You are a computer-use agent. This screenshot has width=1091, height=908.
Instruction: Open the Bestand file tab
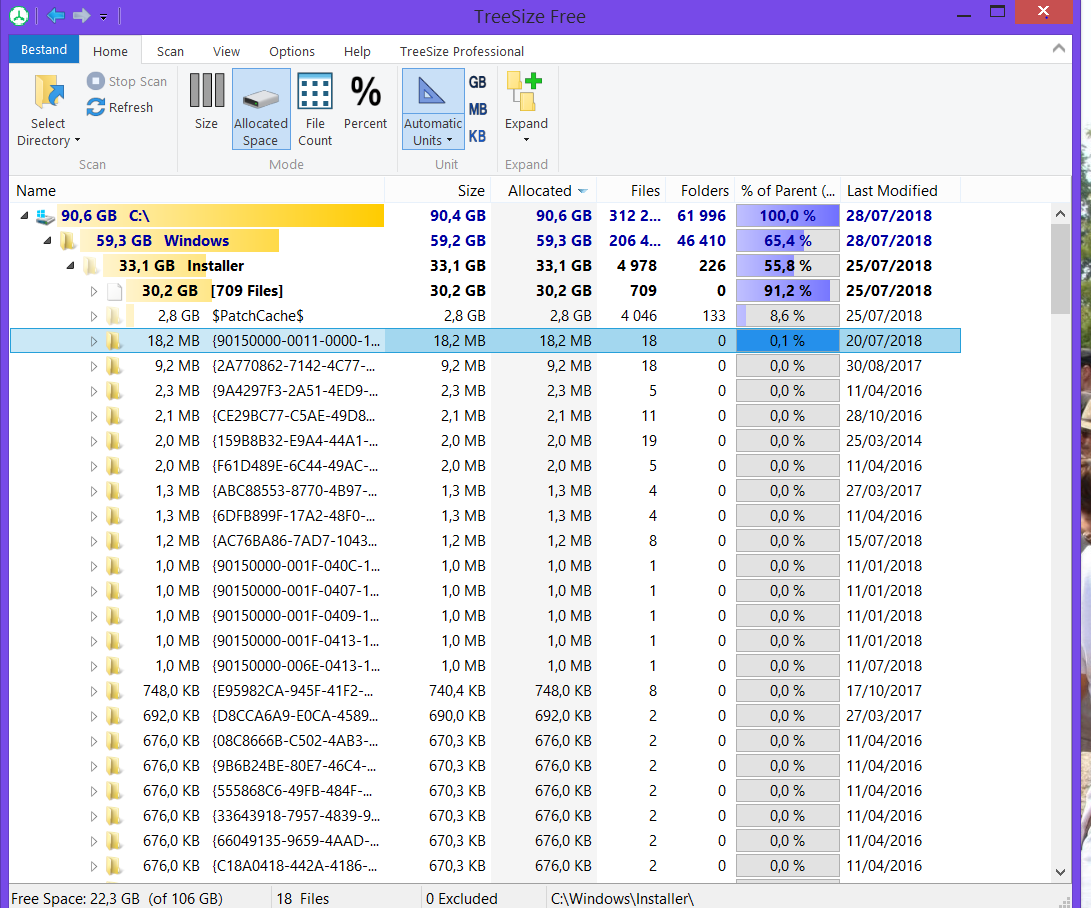44,49
